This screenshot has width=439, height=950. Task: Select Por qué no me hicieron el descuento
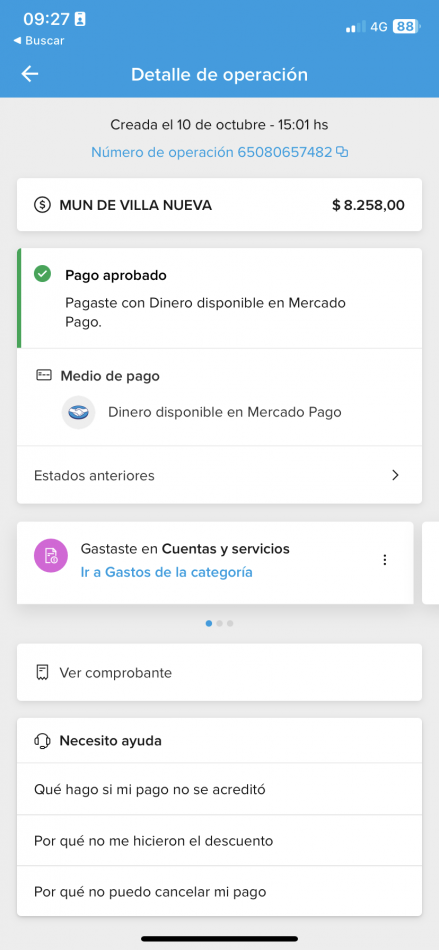[x=219, y=841]
